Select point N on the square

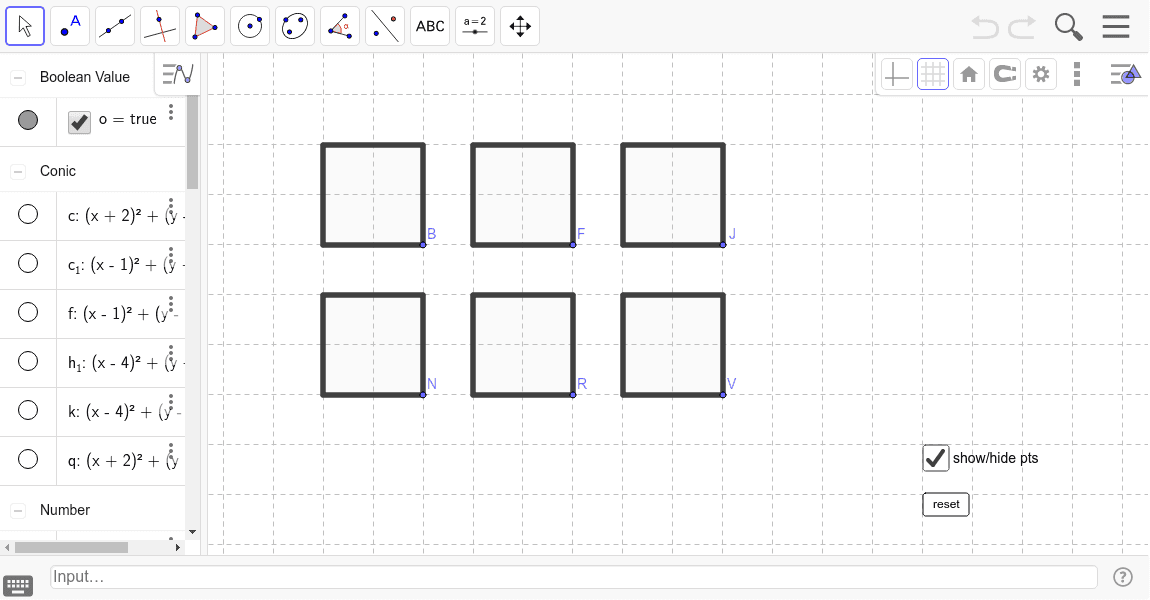pos(423,395)
